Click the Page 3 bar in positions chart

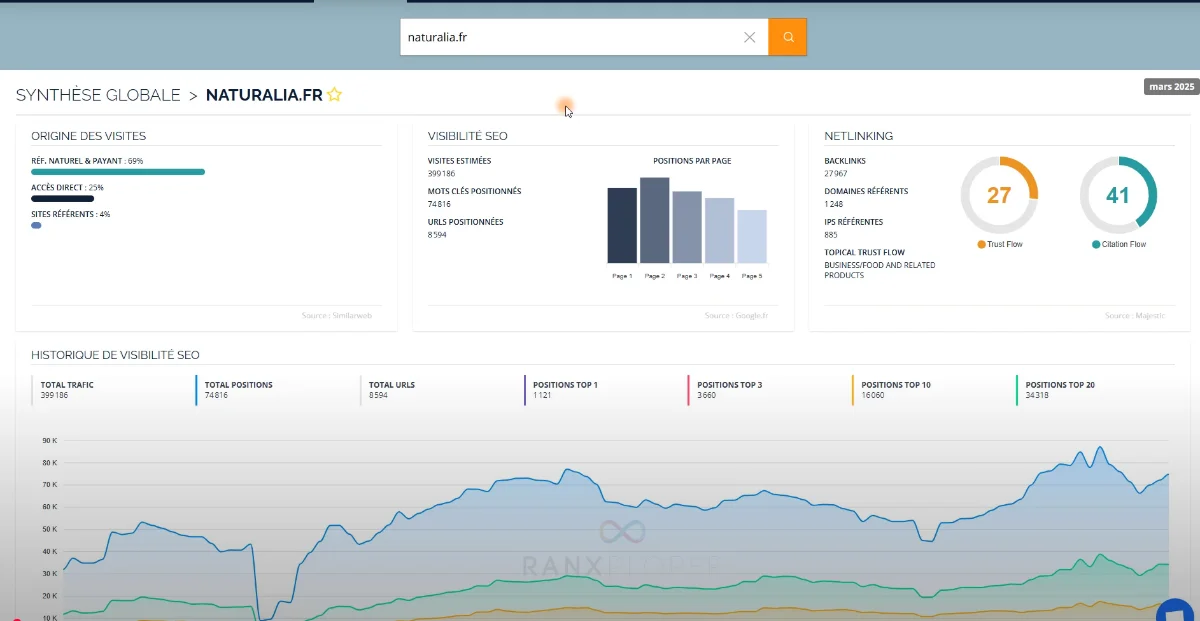click(687, 227)
